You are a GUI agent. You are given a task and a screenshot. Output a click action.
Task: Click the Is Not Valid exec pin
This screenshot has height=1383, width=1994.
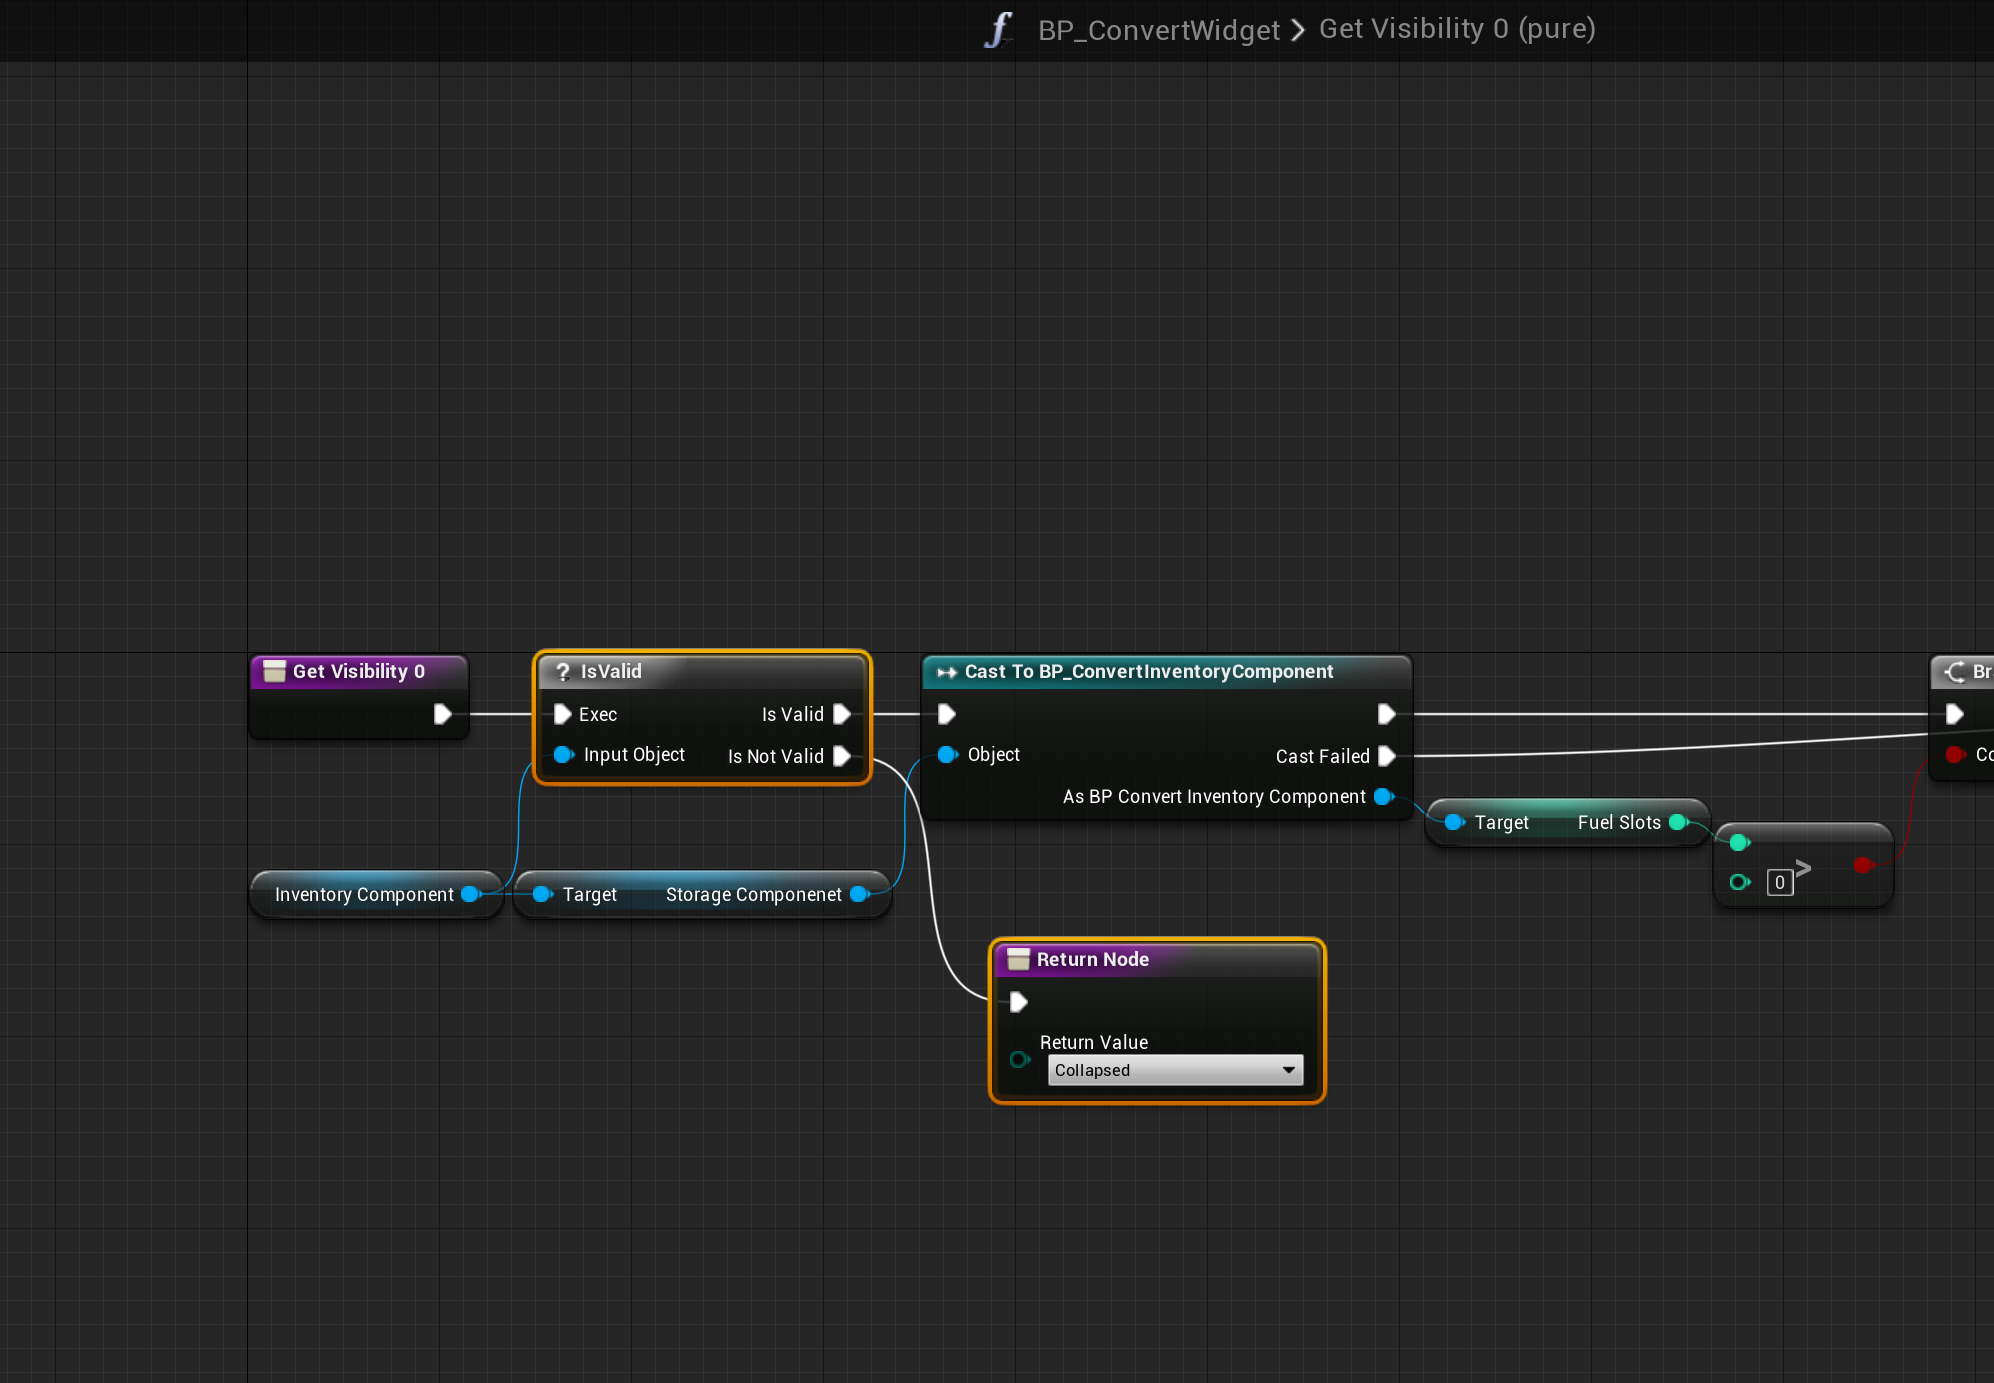click(842, 756)
